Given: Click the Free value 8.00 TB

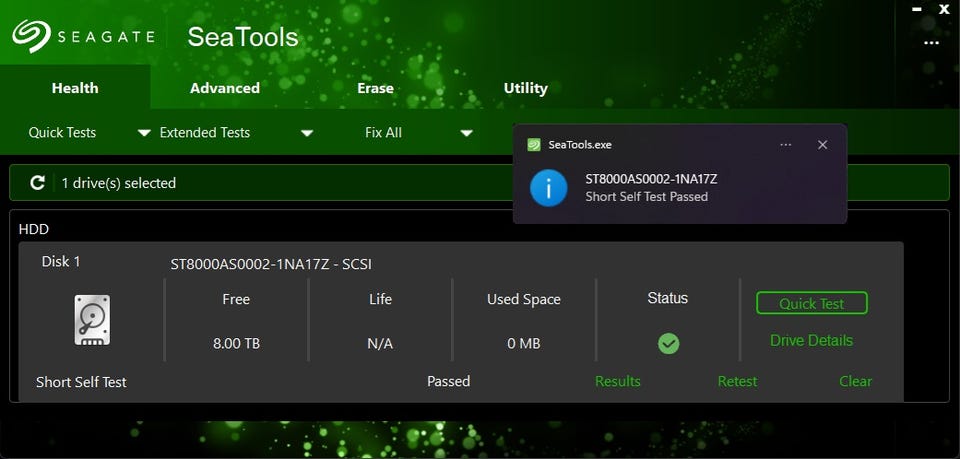Looking at the screenshot, I should click(236, 343).
